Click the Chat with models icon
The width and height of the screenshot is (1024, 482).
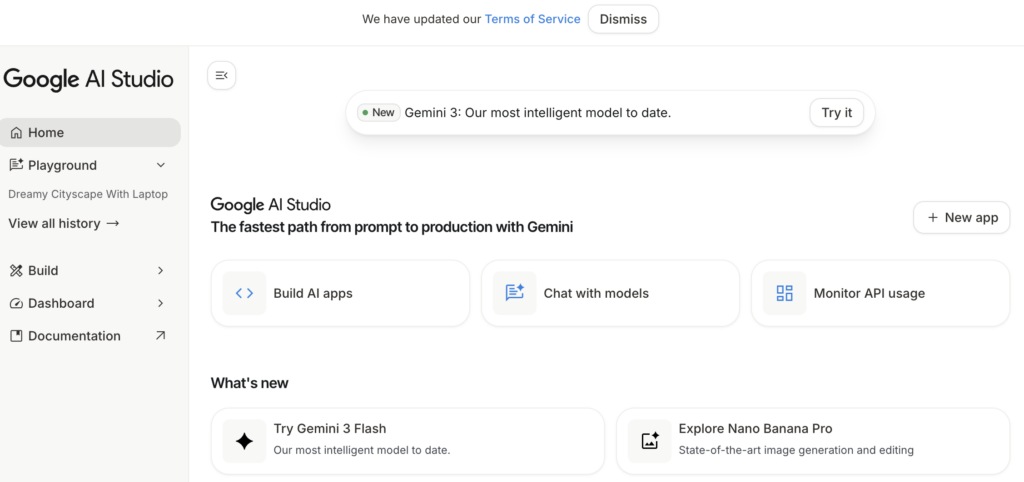point(514,293)
